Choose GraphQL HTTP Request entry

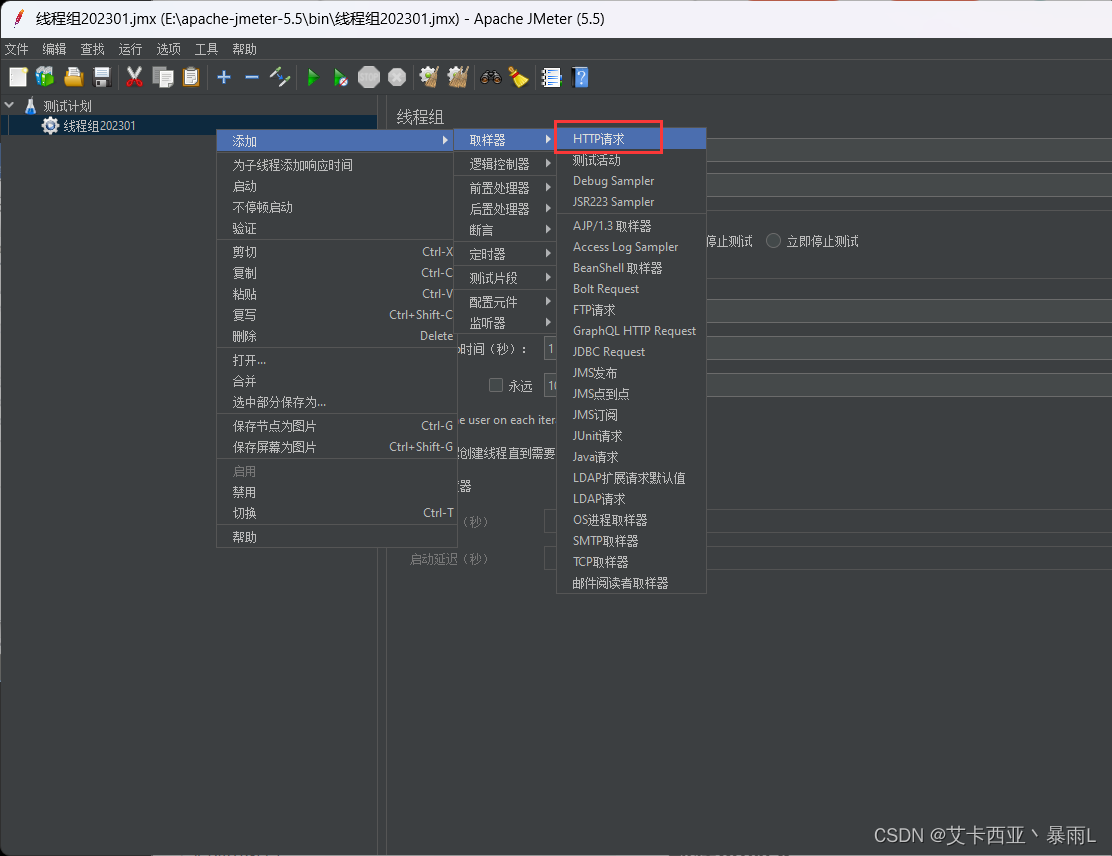click(x=631, y=330)
